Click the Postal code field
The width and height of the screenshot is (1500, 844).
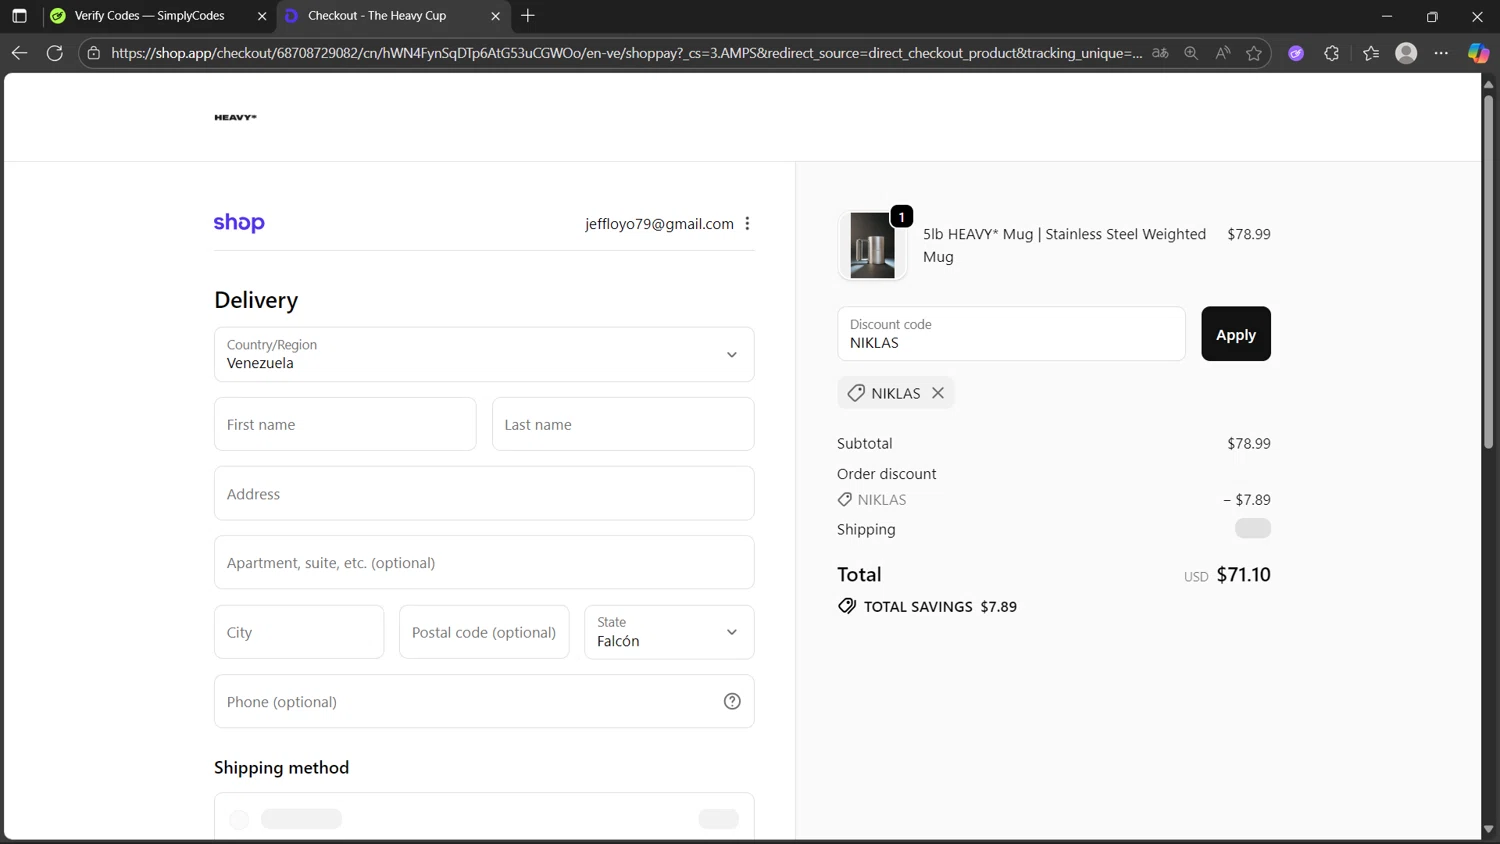[484, 632]
